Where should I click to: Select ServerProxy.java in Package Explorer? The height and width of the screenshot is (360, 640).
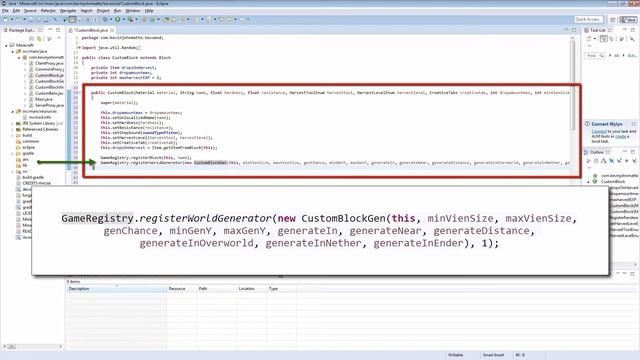49,105
